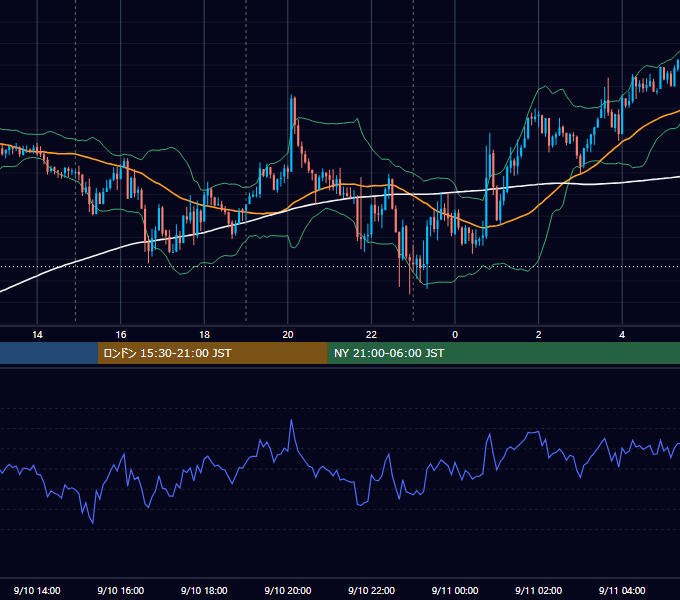Click the 14 hour axis label
680x600 pixels.
click(37, 335)
